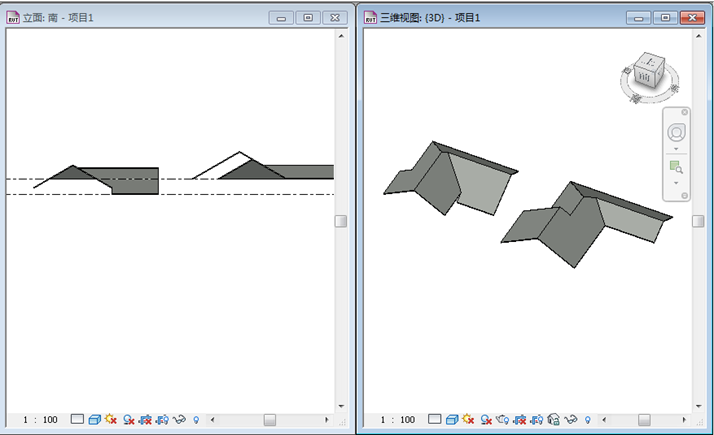Close the navigation bar with its X button

tap(685, 112)
